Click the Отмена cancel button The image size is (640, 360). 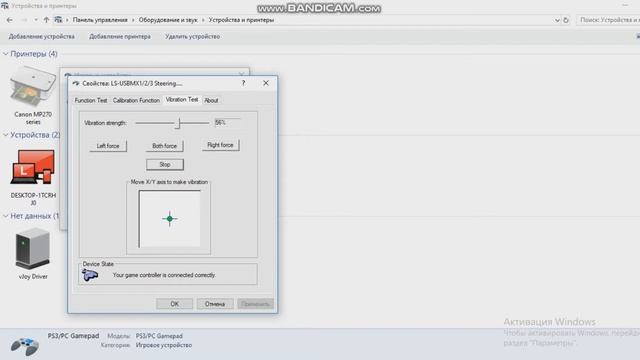(215, 304)
